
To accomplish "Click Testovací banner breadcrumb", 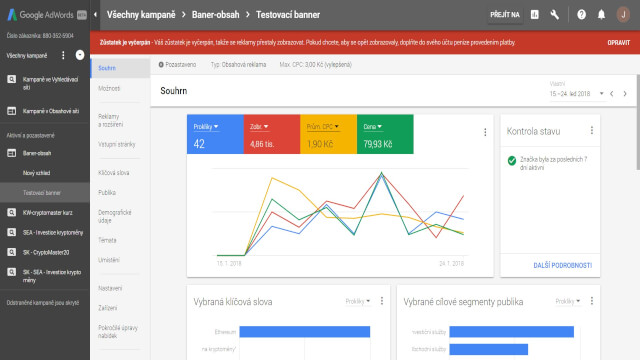I will point(288,15).
